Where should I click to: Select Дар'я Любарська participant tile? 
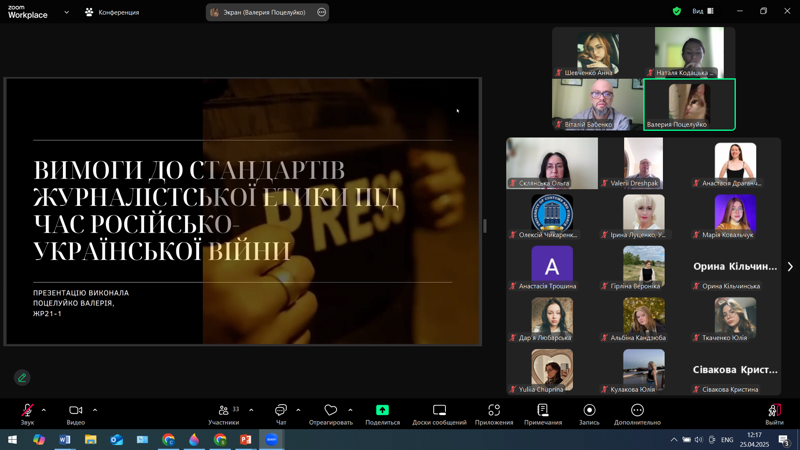point(552,318)
